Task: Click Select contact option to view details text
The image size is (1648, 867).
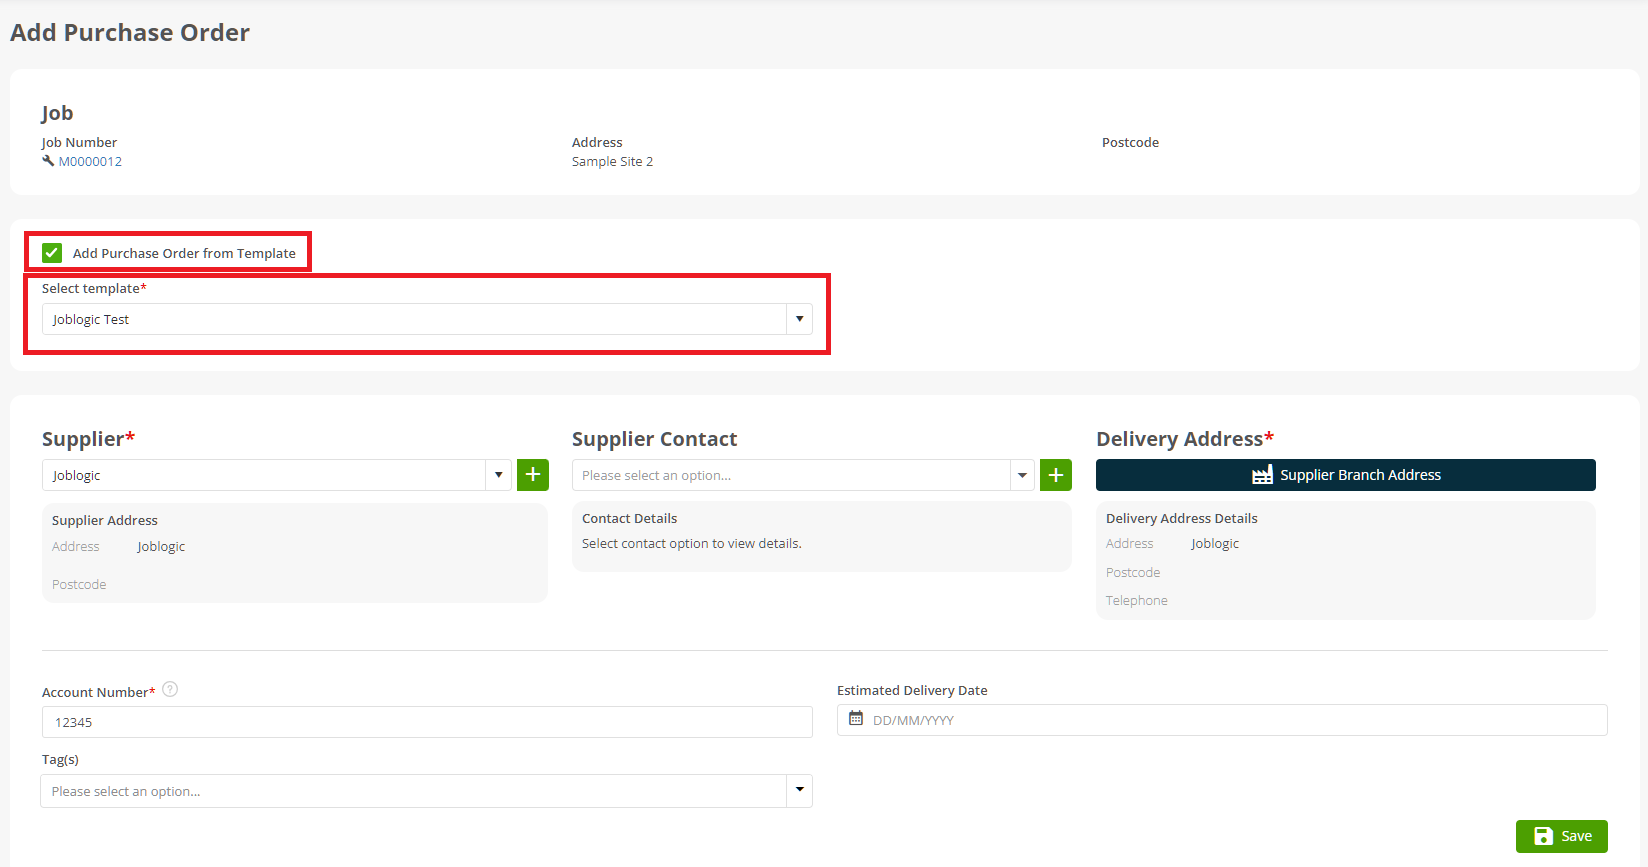Action: (692, 543)
